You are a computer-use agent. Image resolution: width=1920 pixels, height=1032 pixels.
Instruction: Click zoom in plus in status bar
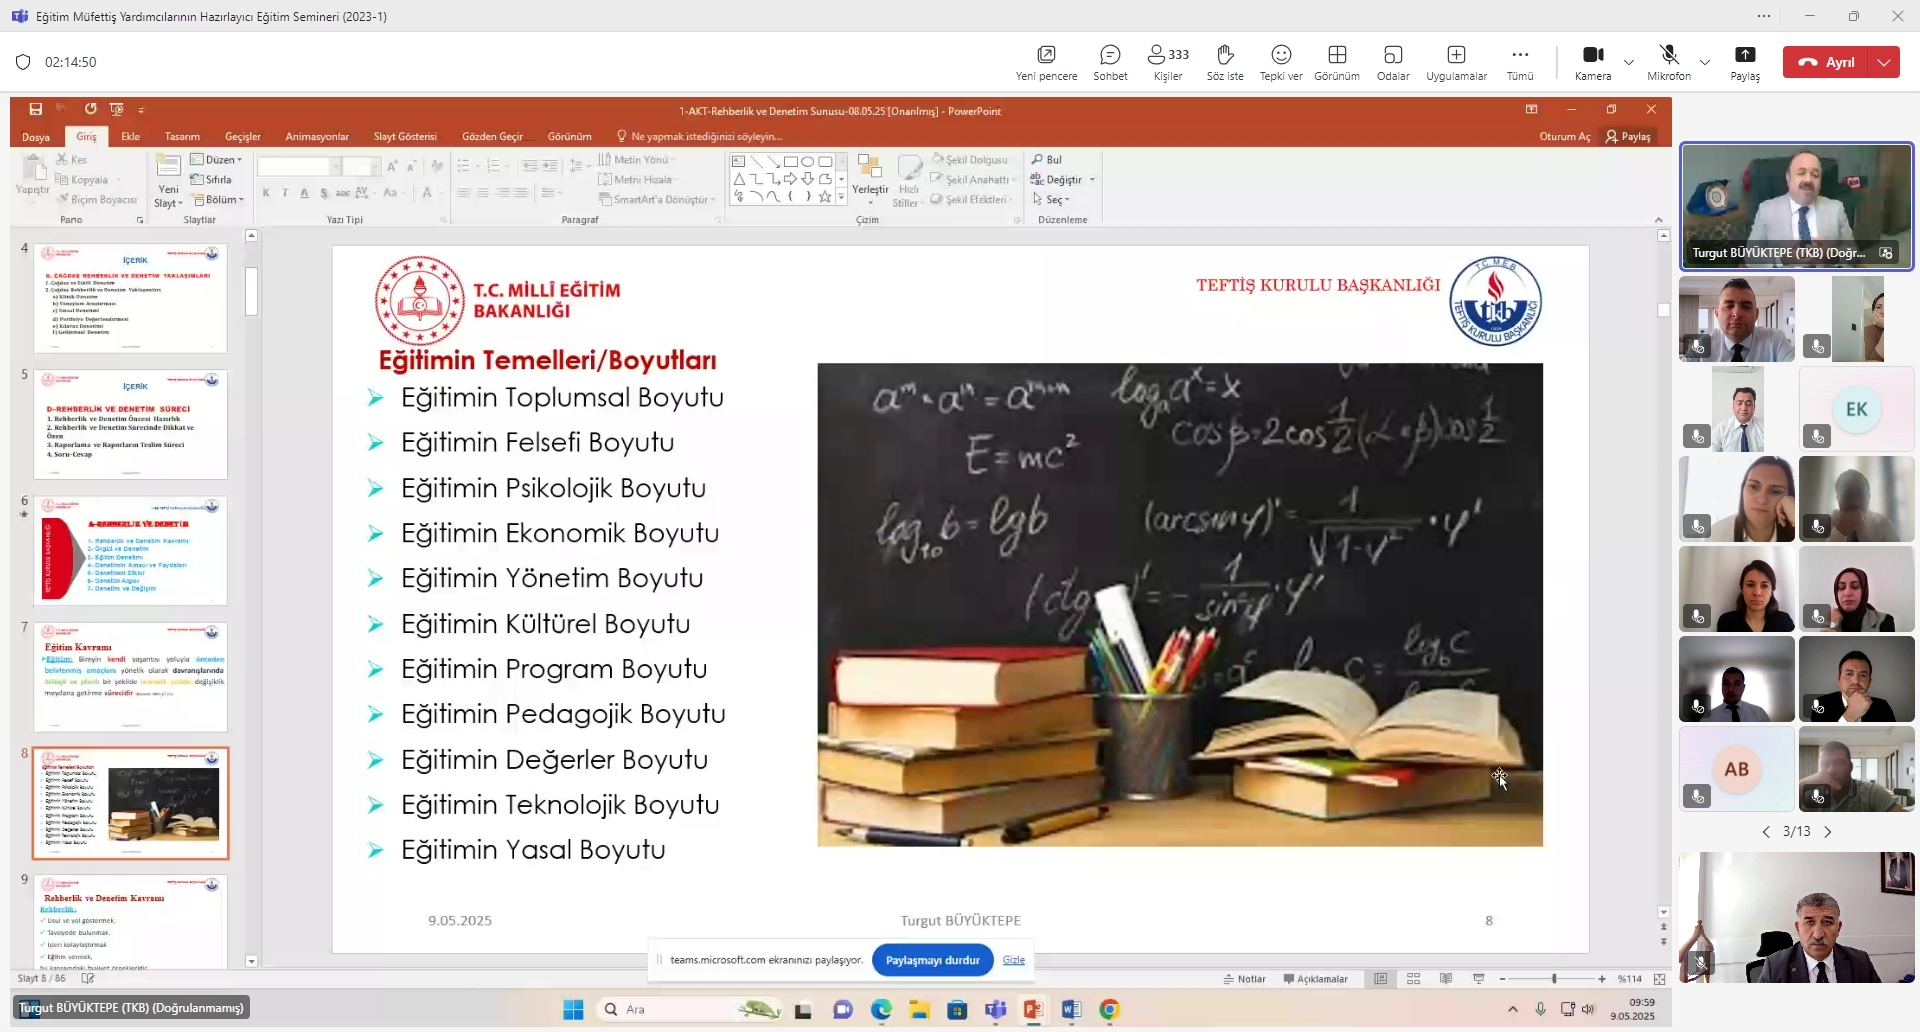pos(1602,979)
